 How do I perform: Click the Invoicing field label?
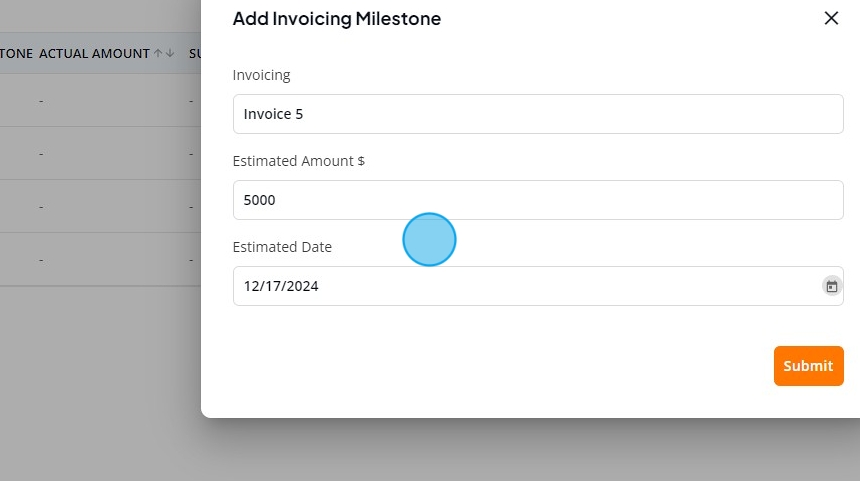click(x=261, y=75)
